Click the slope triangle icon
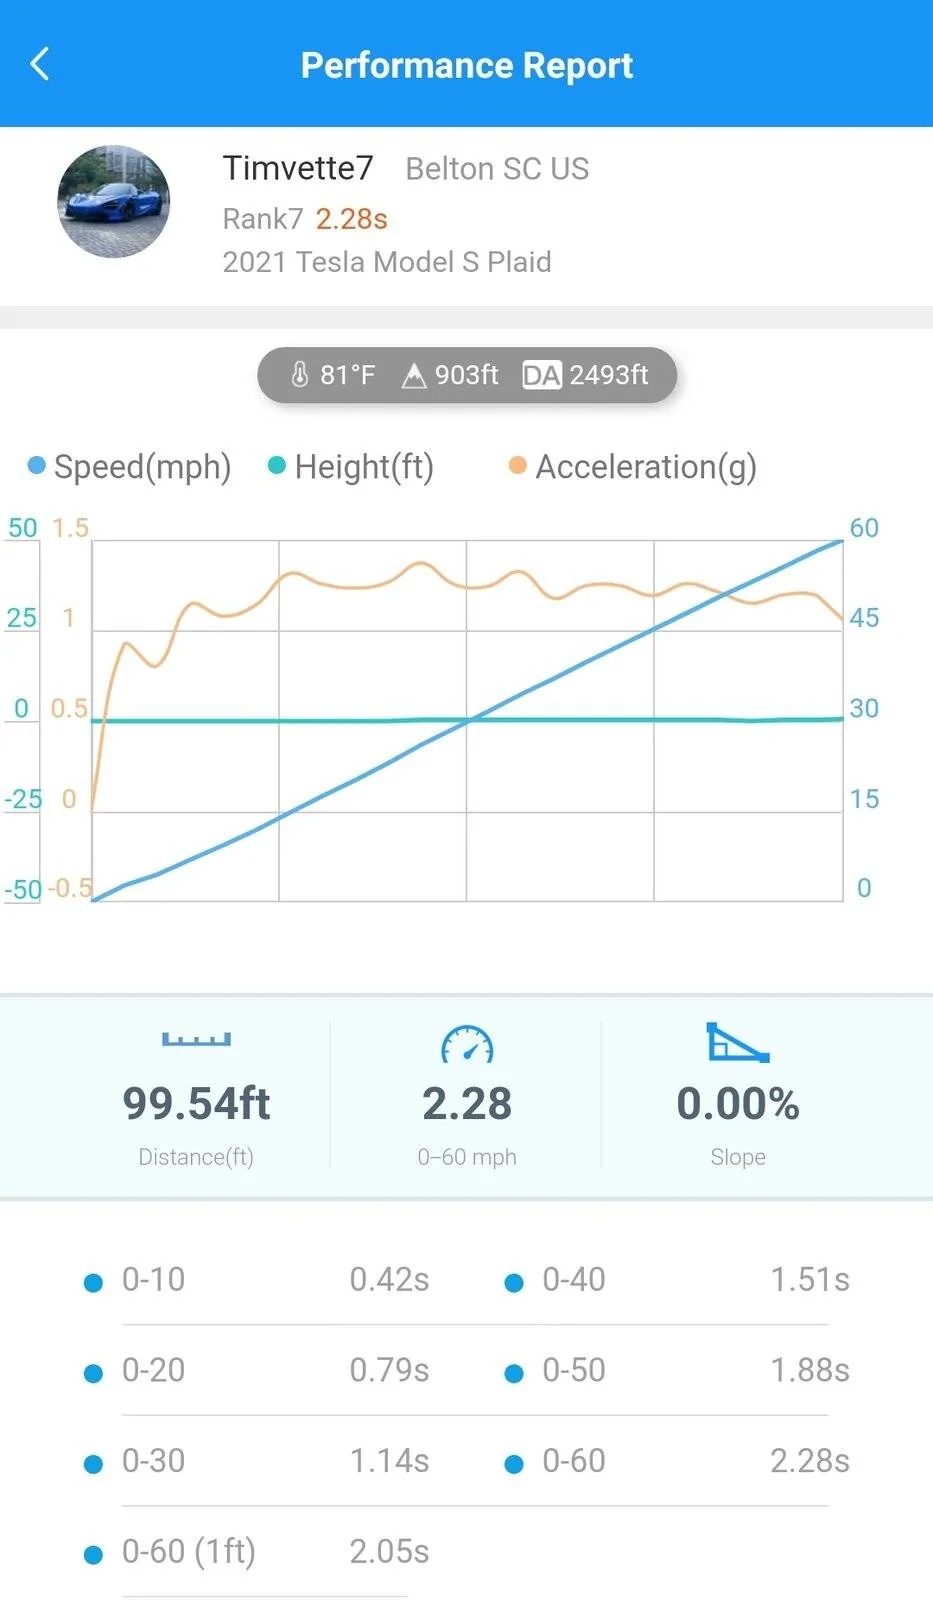The height and width of the screenshot is (1600, 933). tap(737, 1042)
